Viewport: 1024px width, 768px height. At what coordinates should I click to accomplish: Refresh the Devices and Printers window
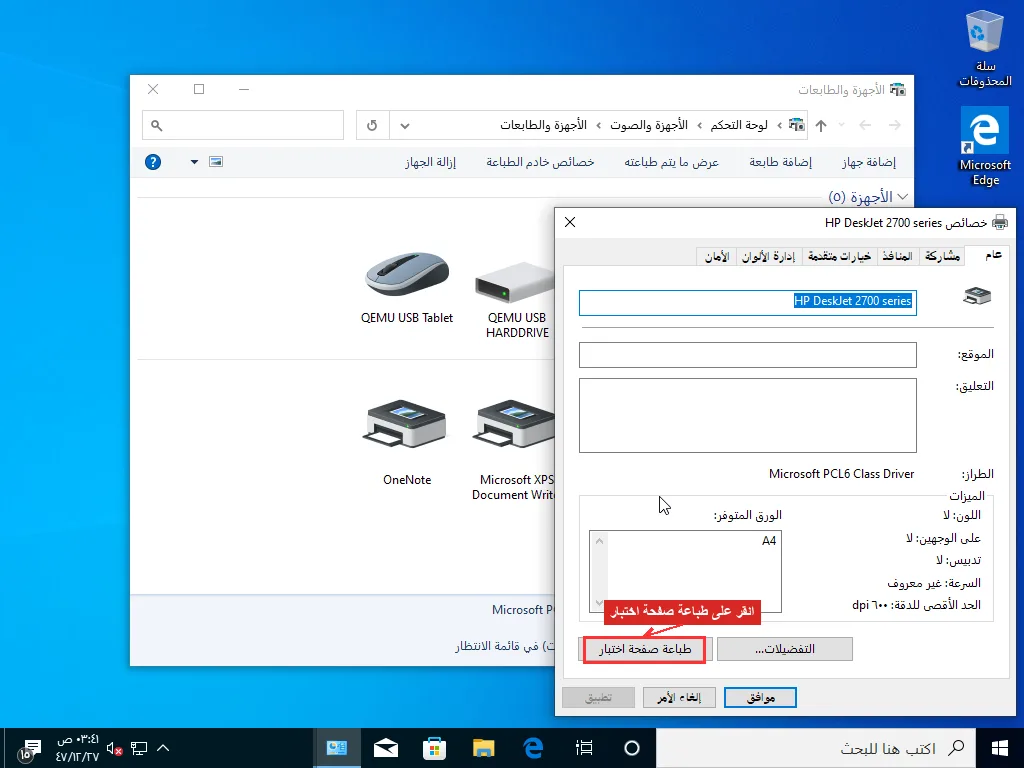[372, 125]
